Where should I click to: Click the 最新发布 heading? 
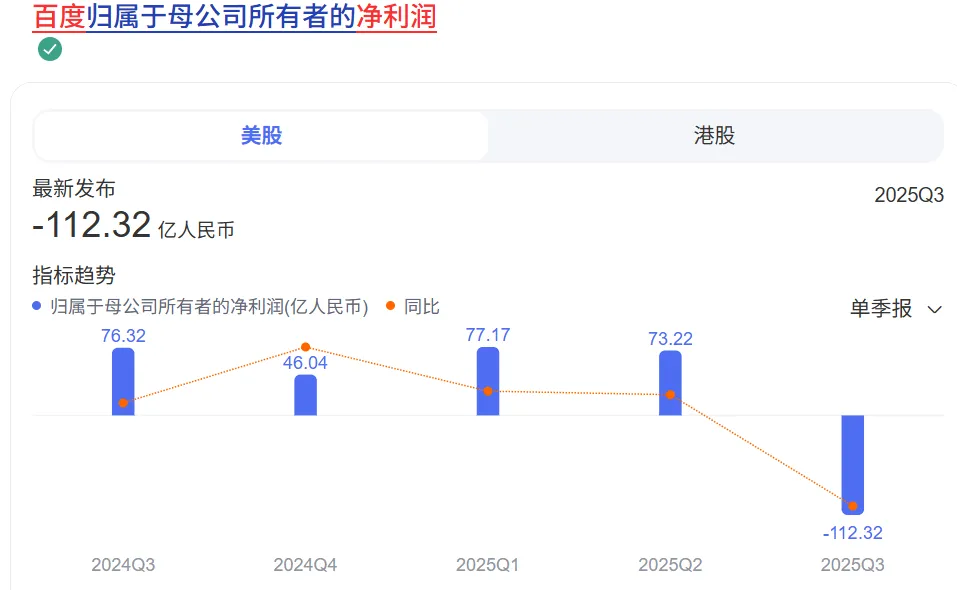(74, 189)
